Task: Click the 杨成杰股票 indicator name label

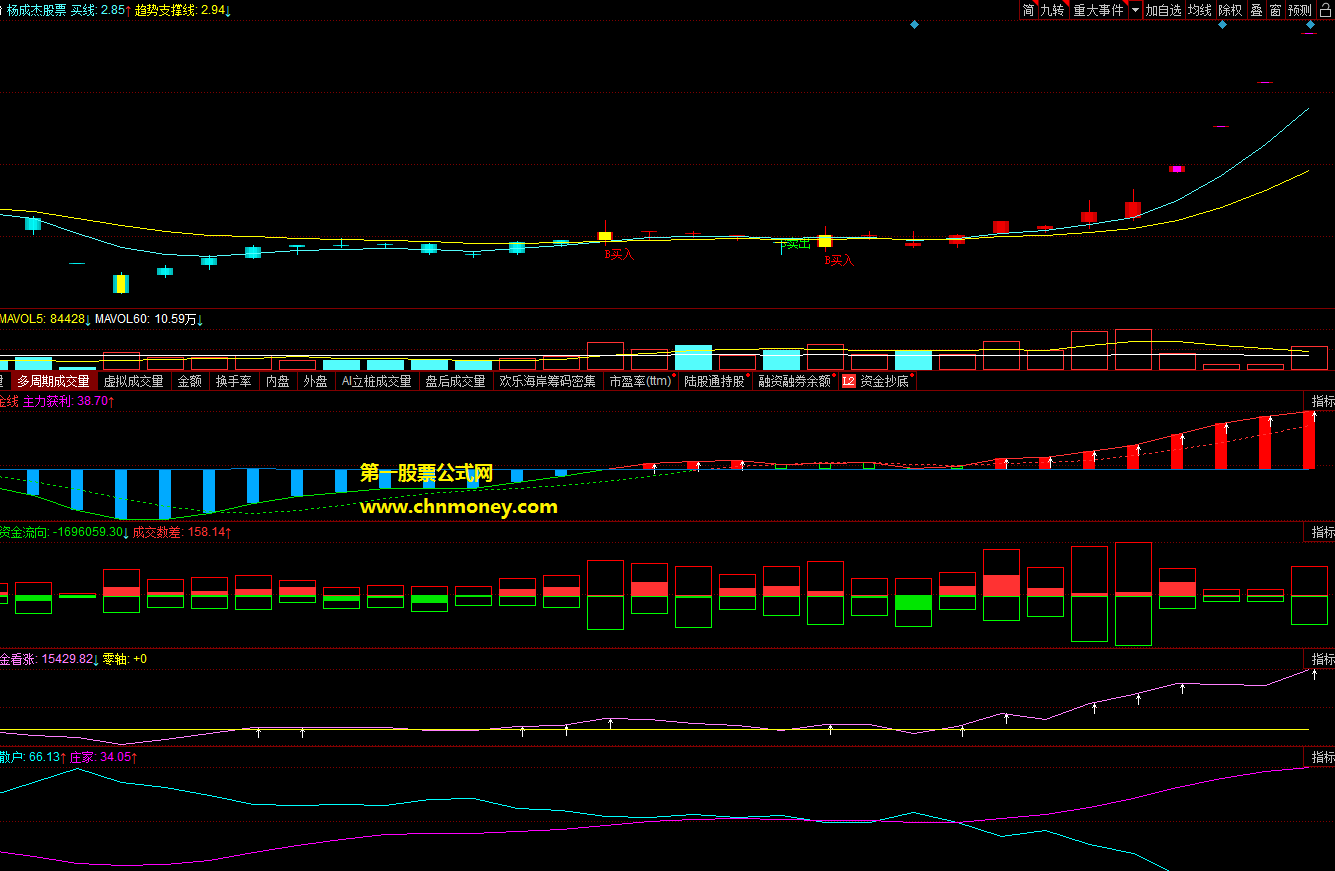Action: point(35,10)
